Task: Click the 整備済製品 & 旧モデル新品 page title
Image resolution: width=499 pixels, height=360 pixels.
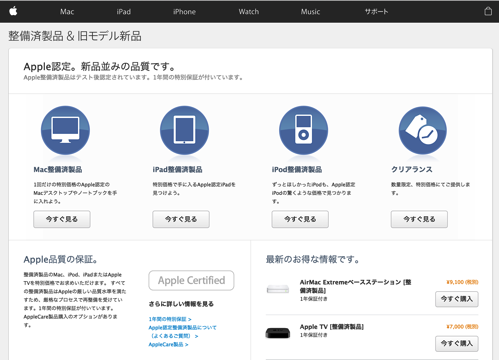Action: (75, 36)
